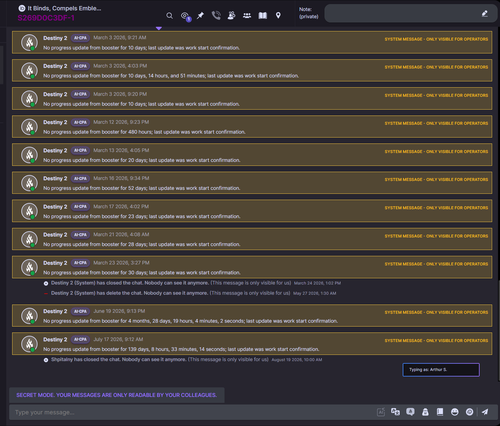This screenshot has width=500, height=426.
Task: Open the chat search magnifier icon
Action: coord(169,16)
